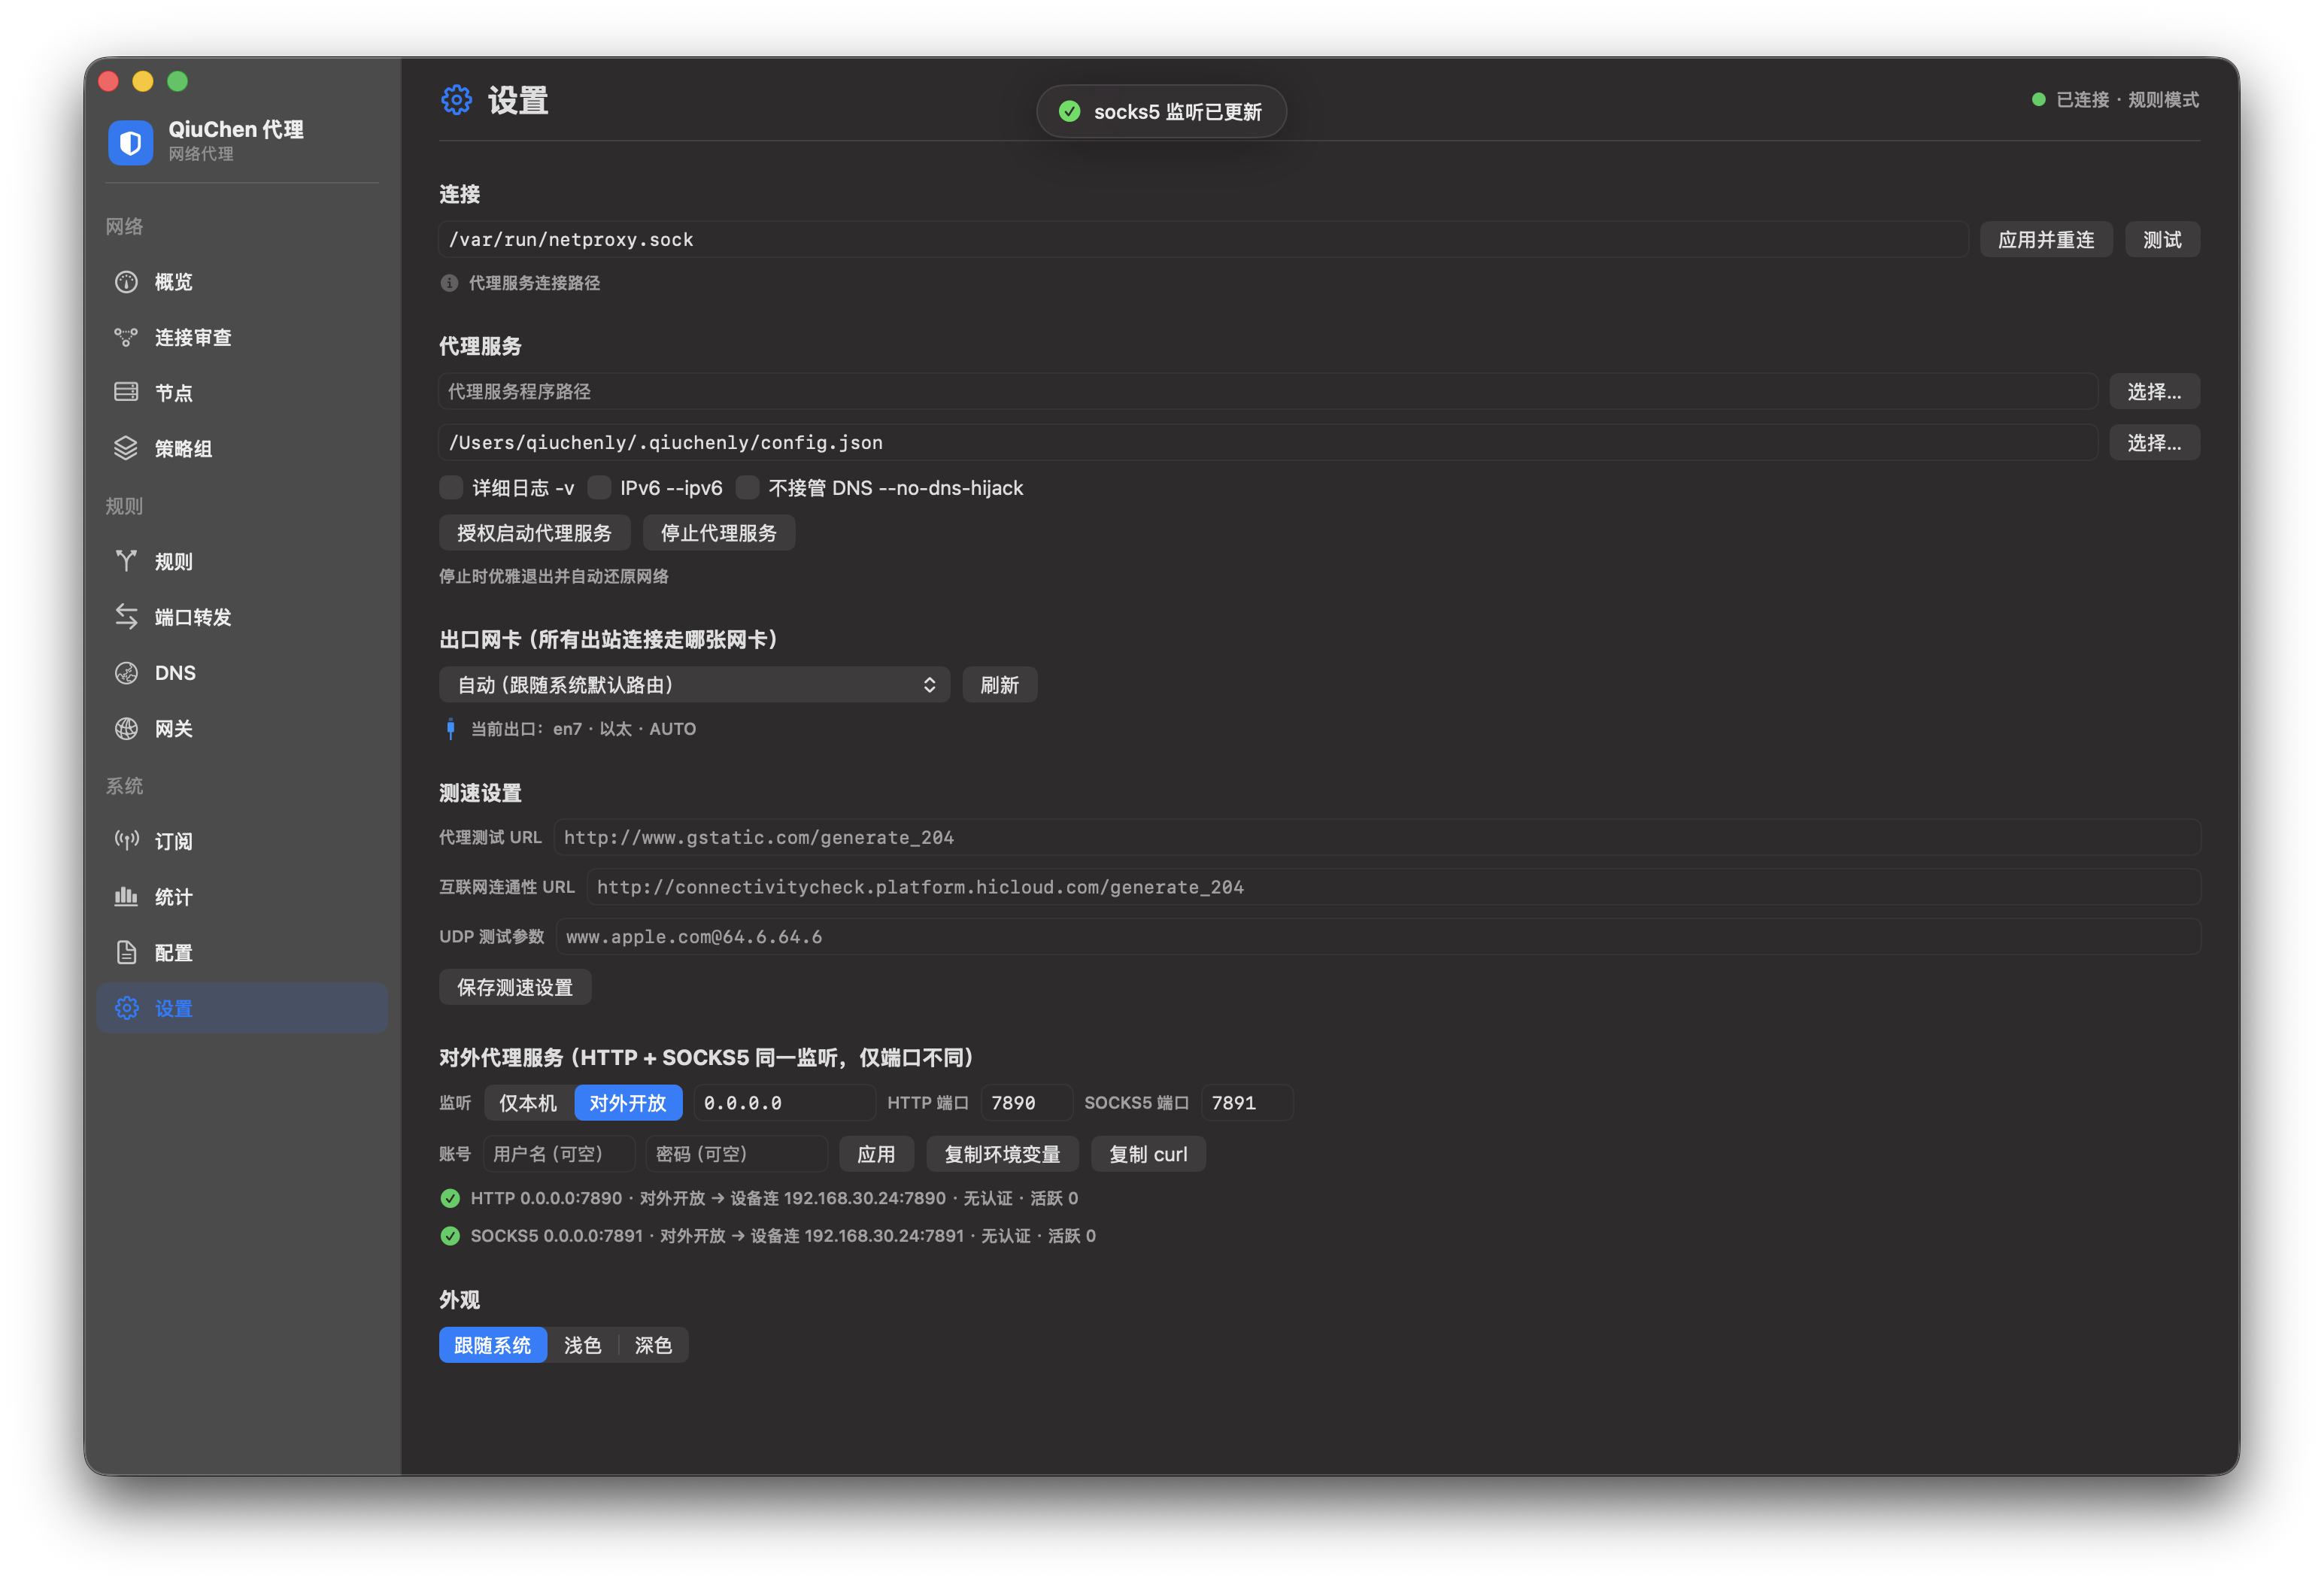Click the gear icon beside 设置 heading
The width and height of the screenshot is (2324, 1587).
point(456,100)
